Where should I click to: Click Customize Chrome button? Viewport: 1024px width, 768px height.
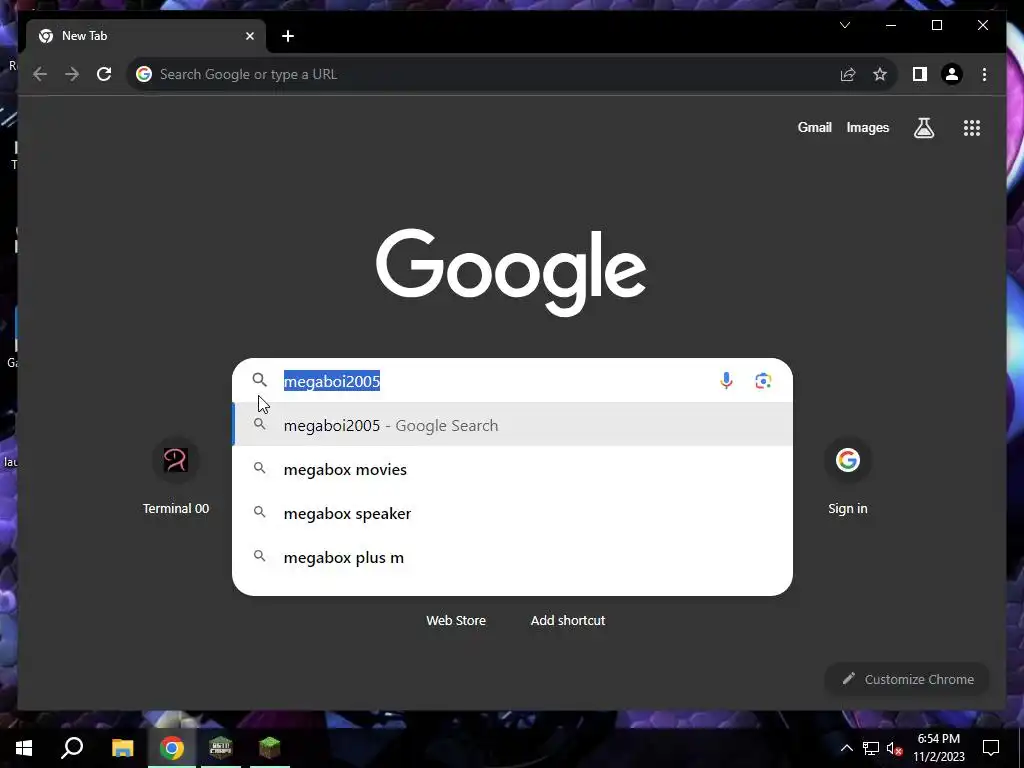pos(907,679)
